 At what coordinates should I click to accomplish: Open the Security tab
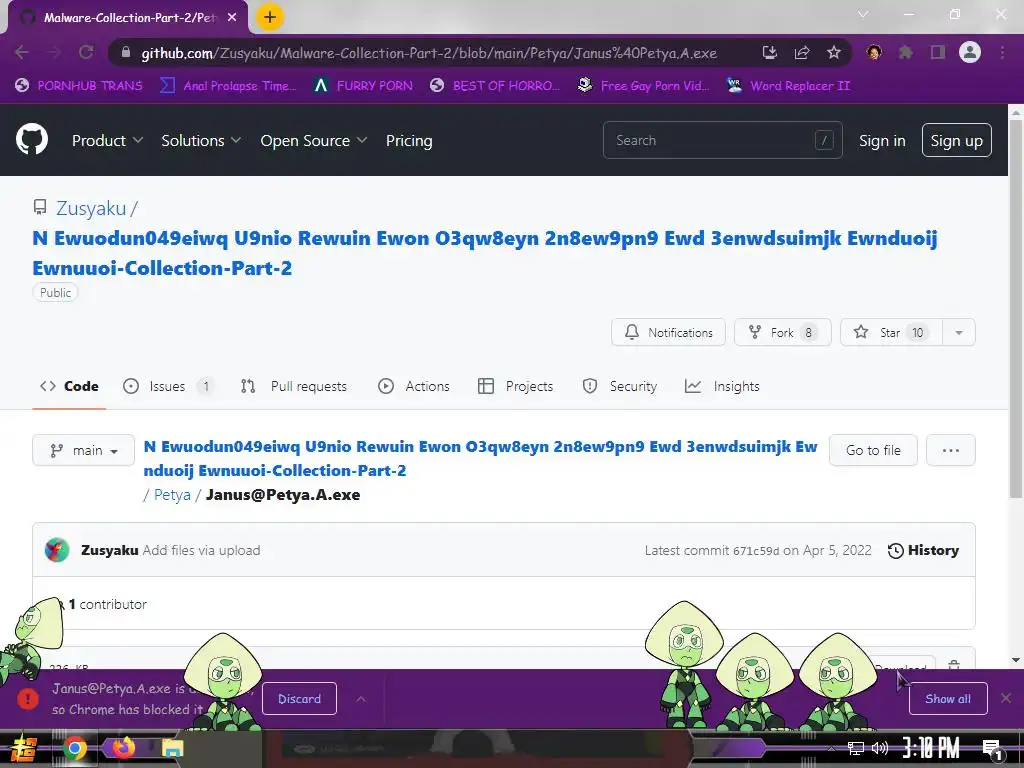619,386
